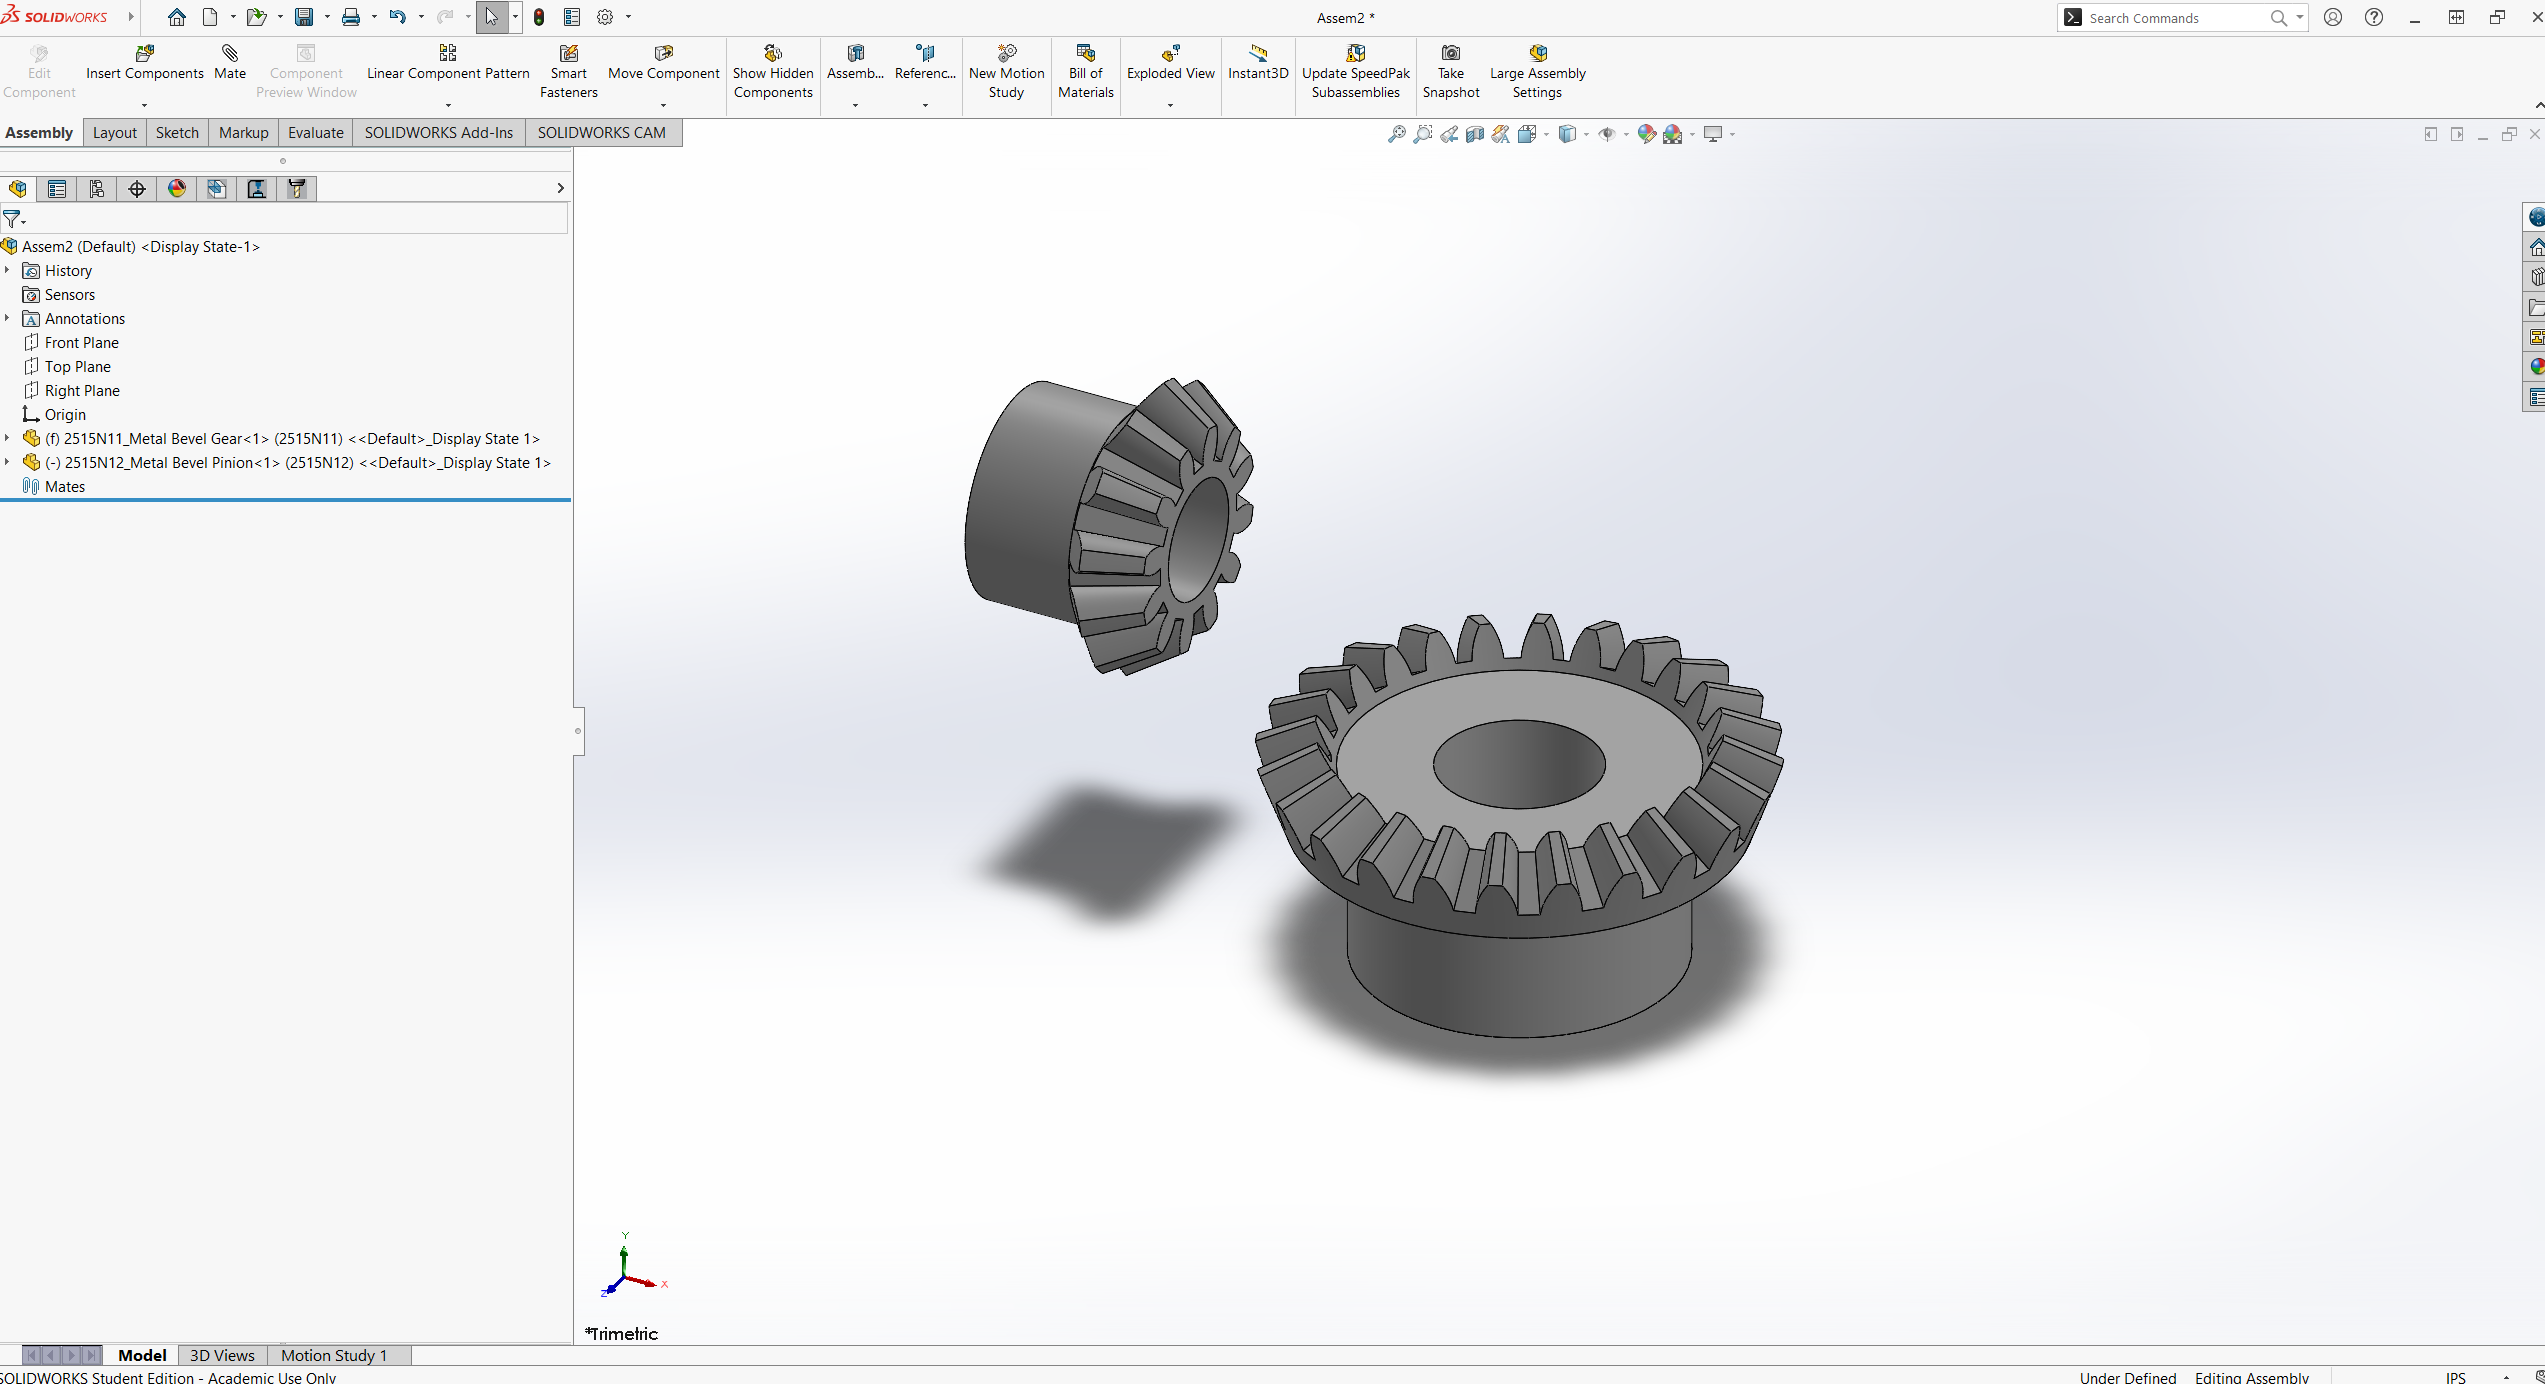Toggle the Hide/Show Items eye icon
Image resolution: width=2545 pixels, height=1384 pixels.
pos(1607,134)
